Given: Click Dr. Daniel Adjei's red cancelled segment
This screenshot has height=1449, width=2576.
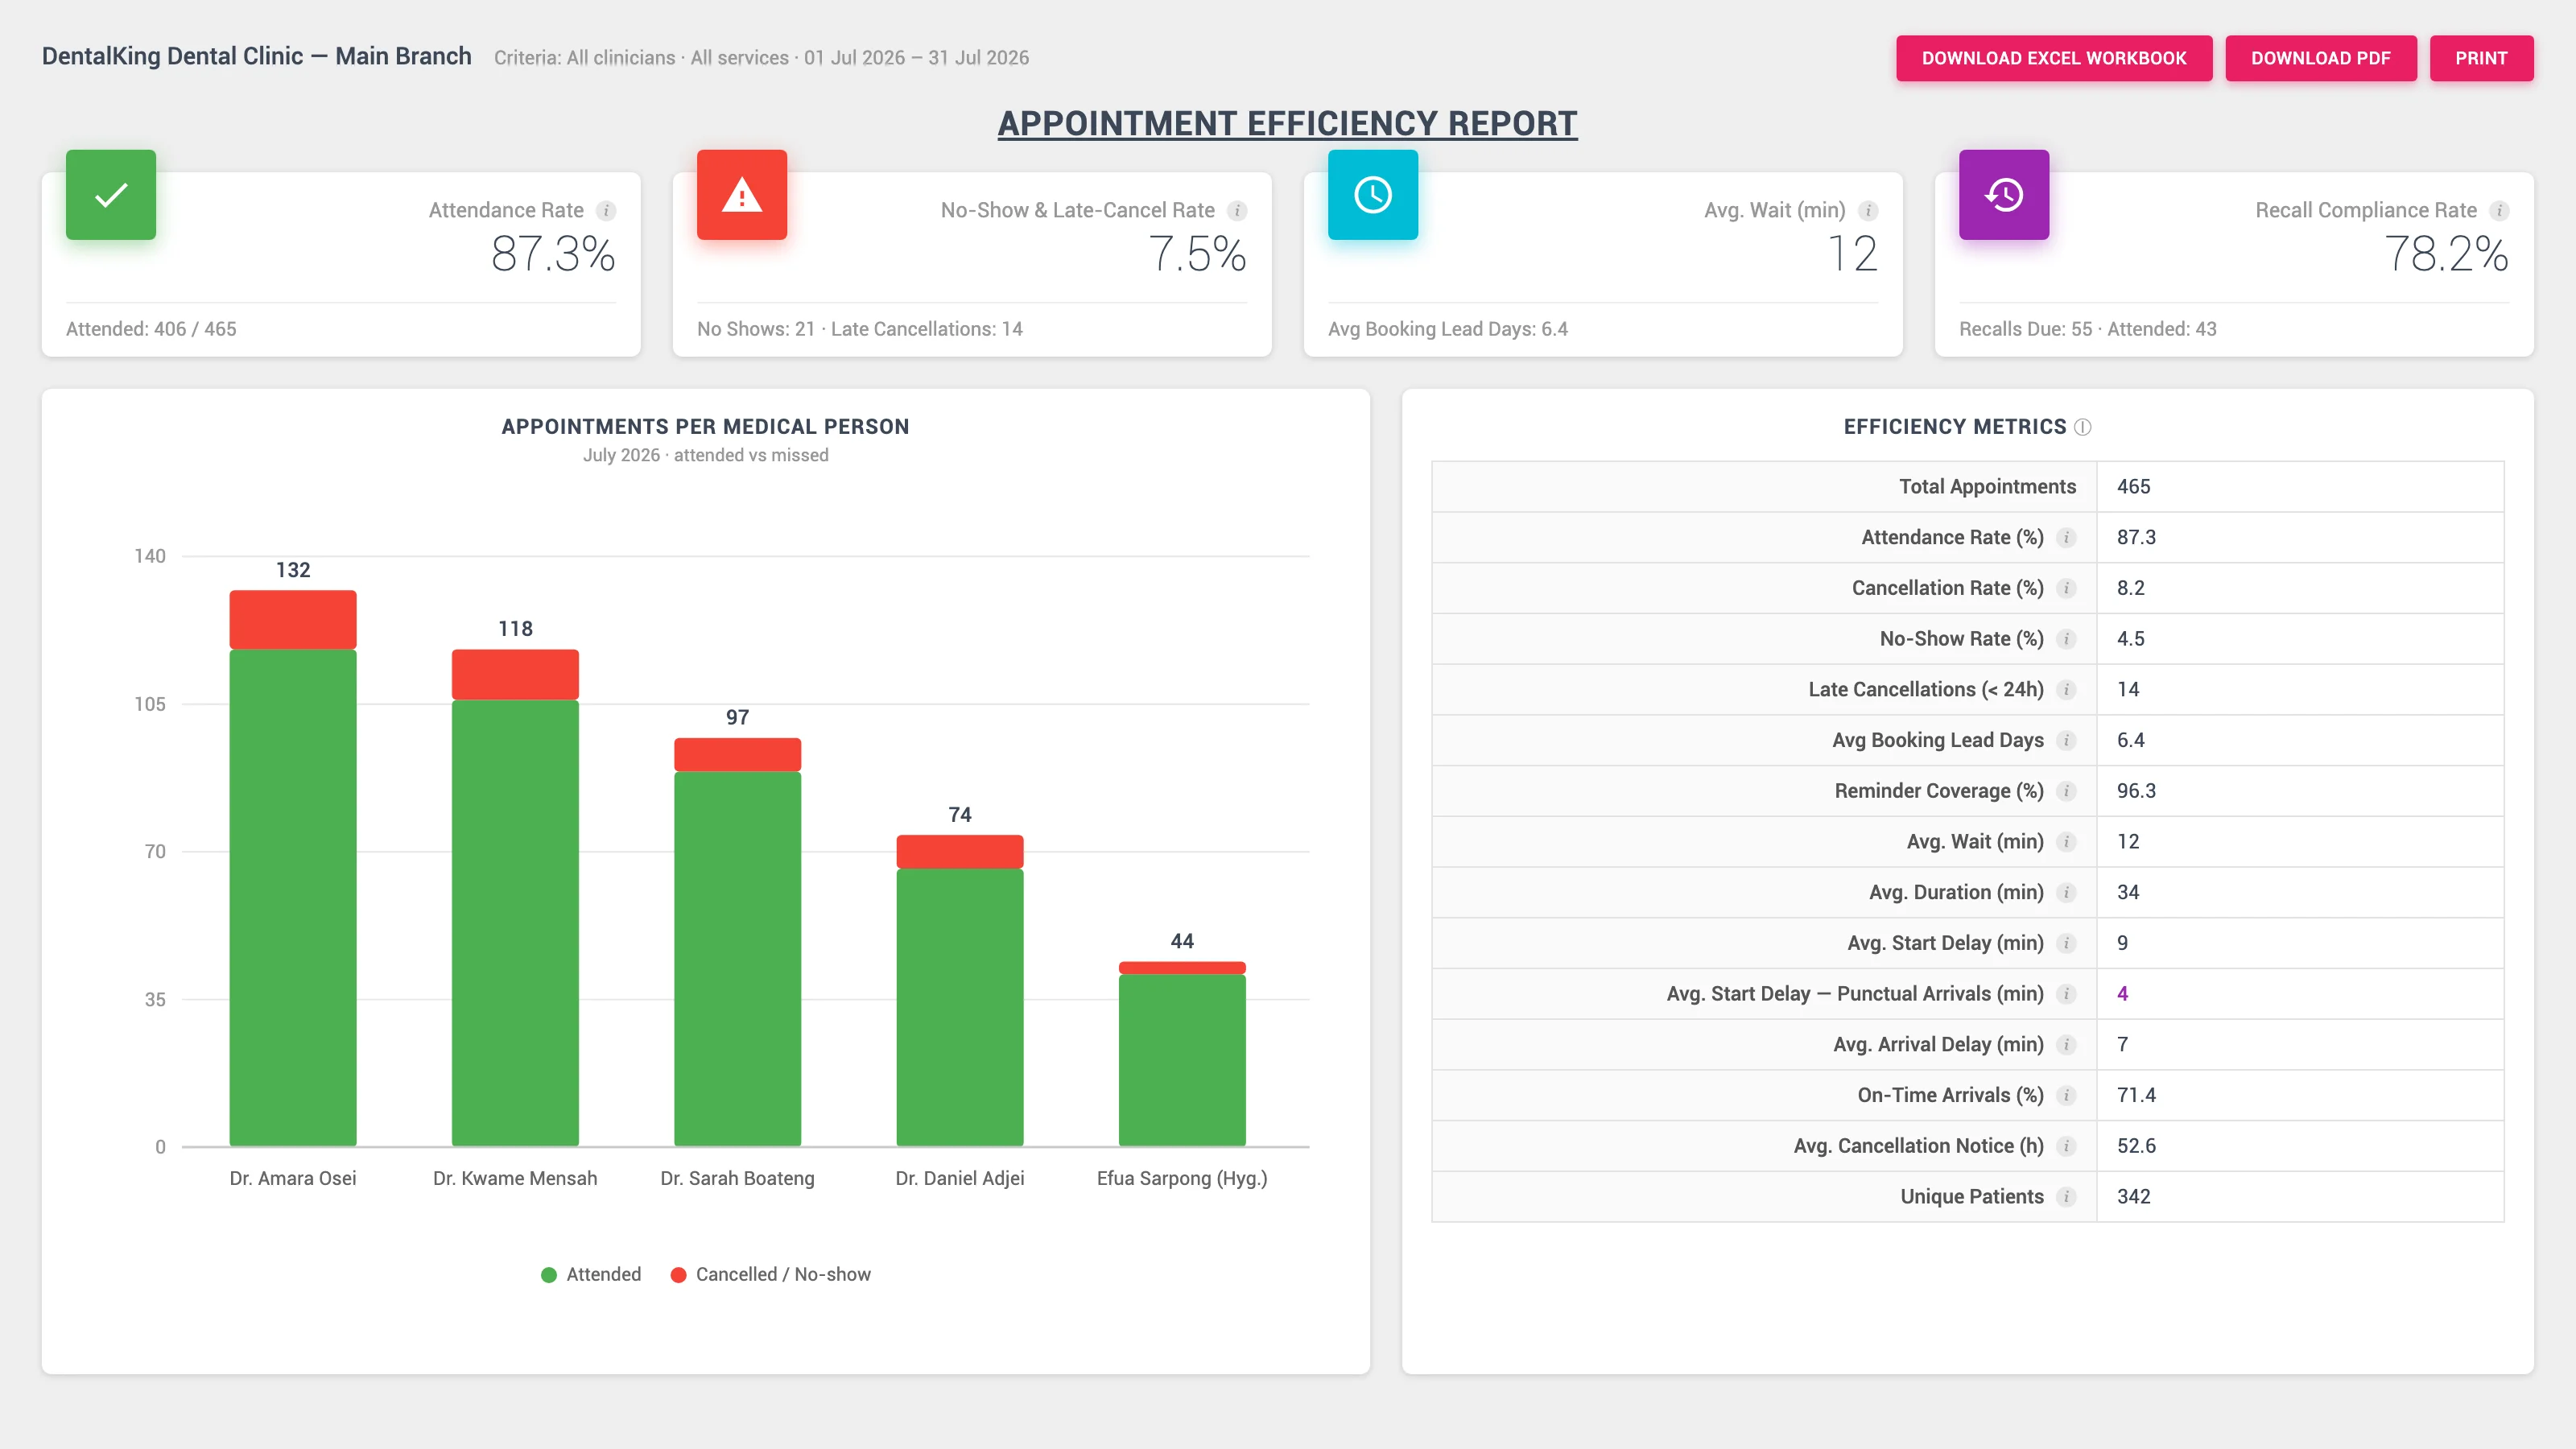Looking at the screenshot, I should click(959, 851).
